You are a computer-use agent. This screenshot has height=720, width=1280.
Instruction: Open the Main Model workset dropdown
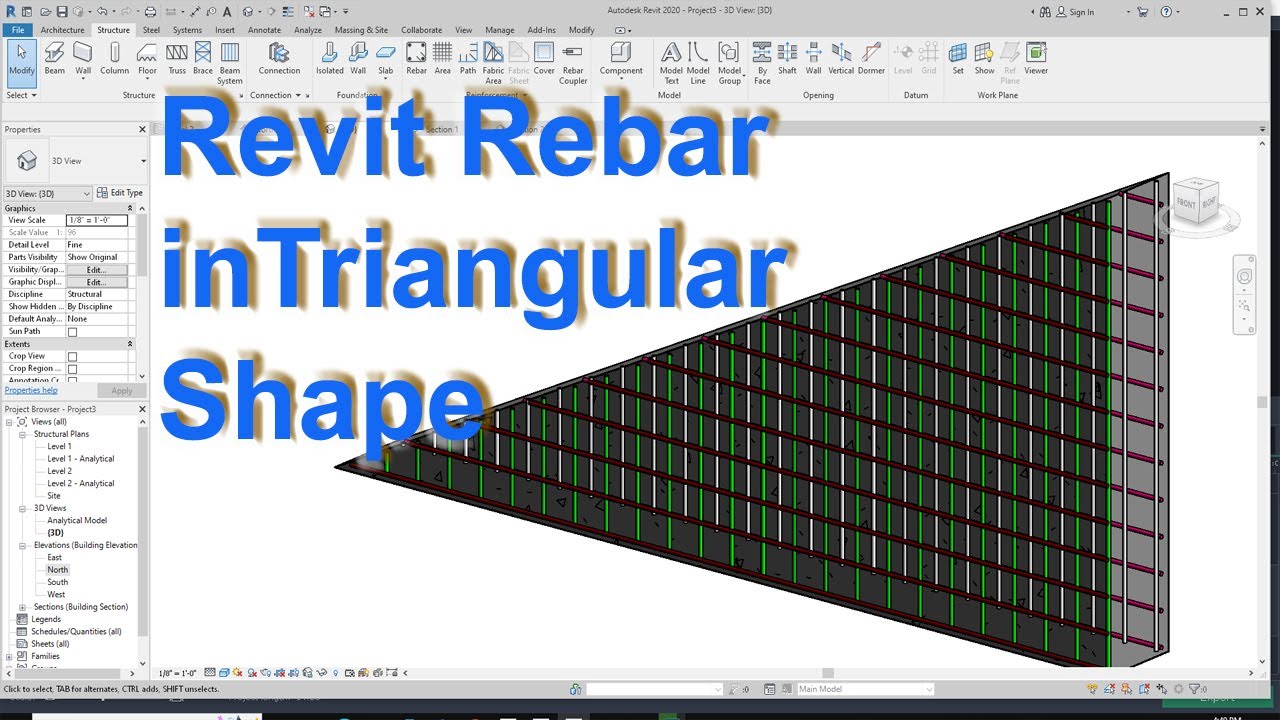(866, 689)
